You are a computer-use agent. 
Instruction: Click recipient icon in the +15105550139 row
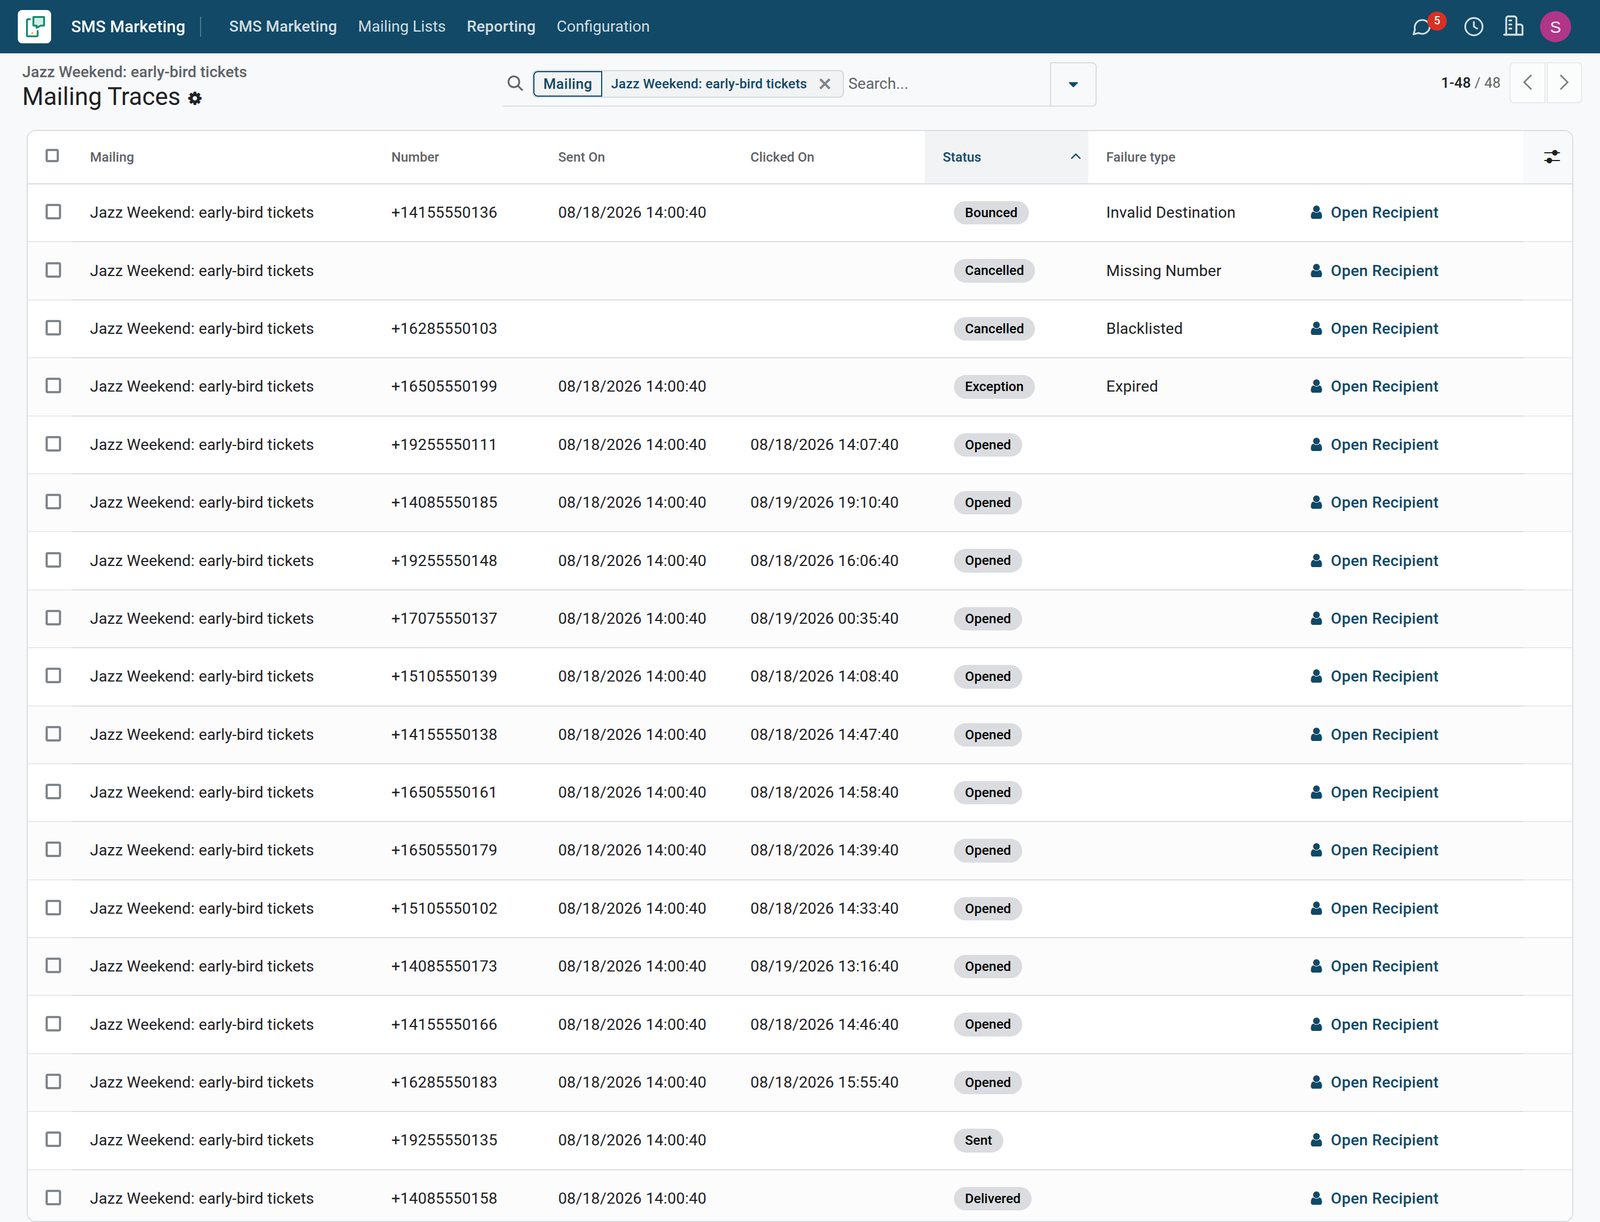(1316, 676)
